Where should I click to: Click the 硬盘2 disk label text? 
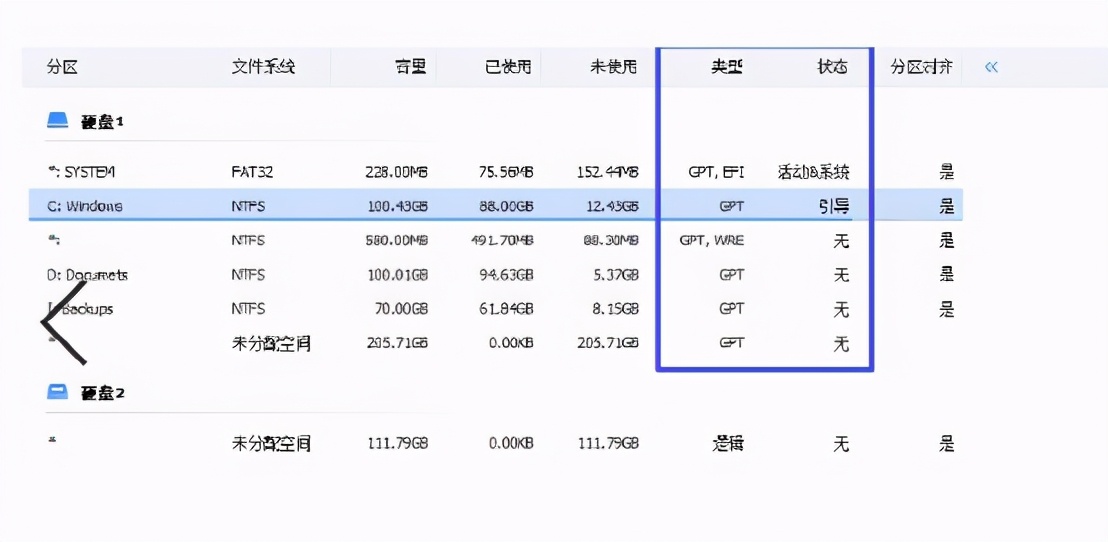coord(102,393)
